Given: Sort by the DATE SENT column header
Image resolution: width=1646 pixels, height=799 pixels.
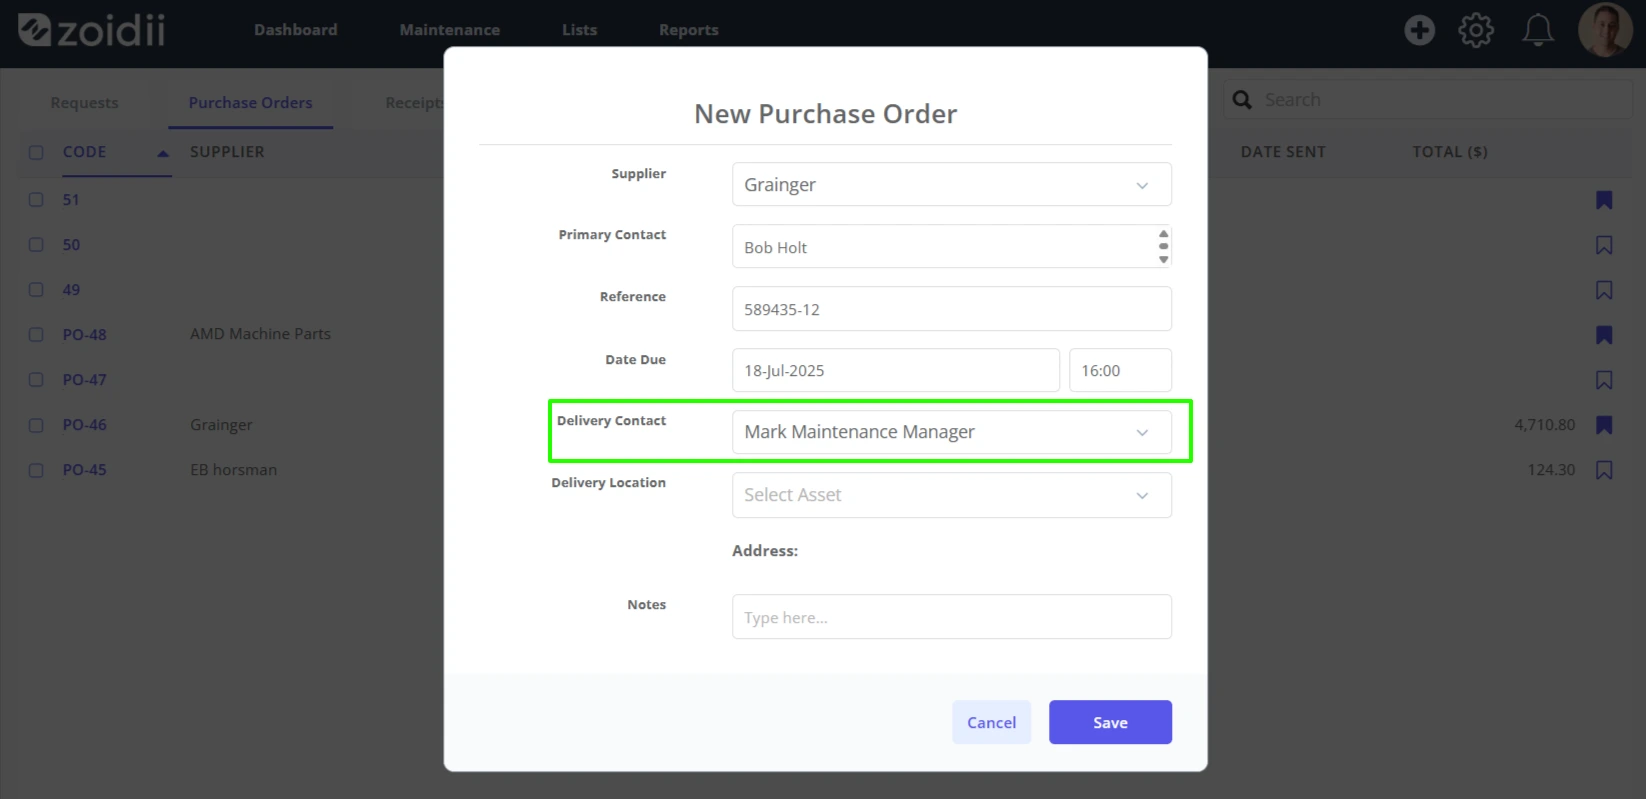Looking at the screenshot, I should 1283,152.
